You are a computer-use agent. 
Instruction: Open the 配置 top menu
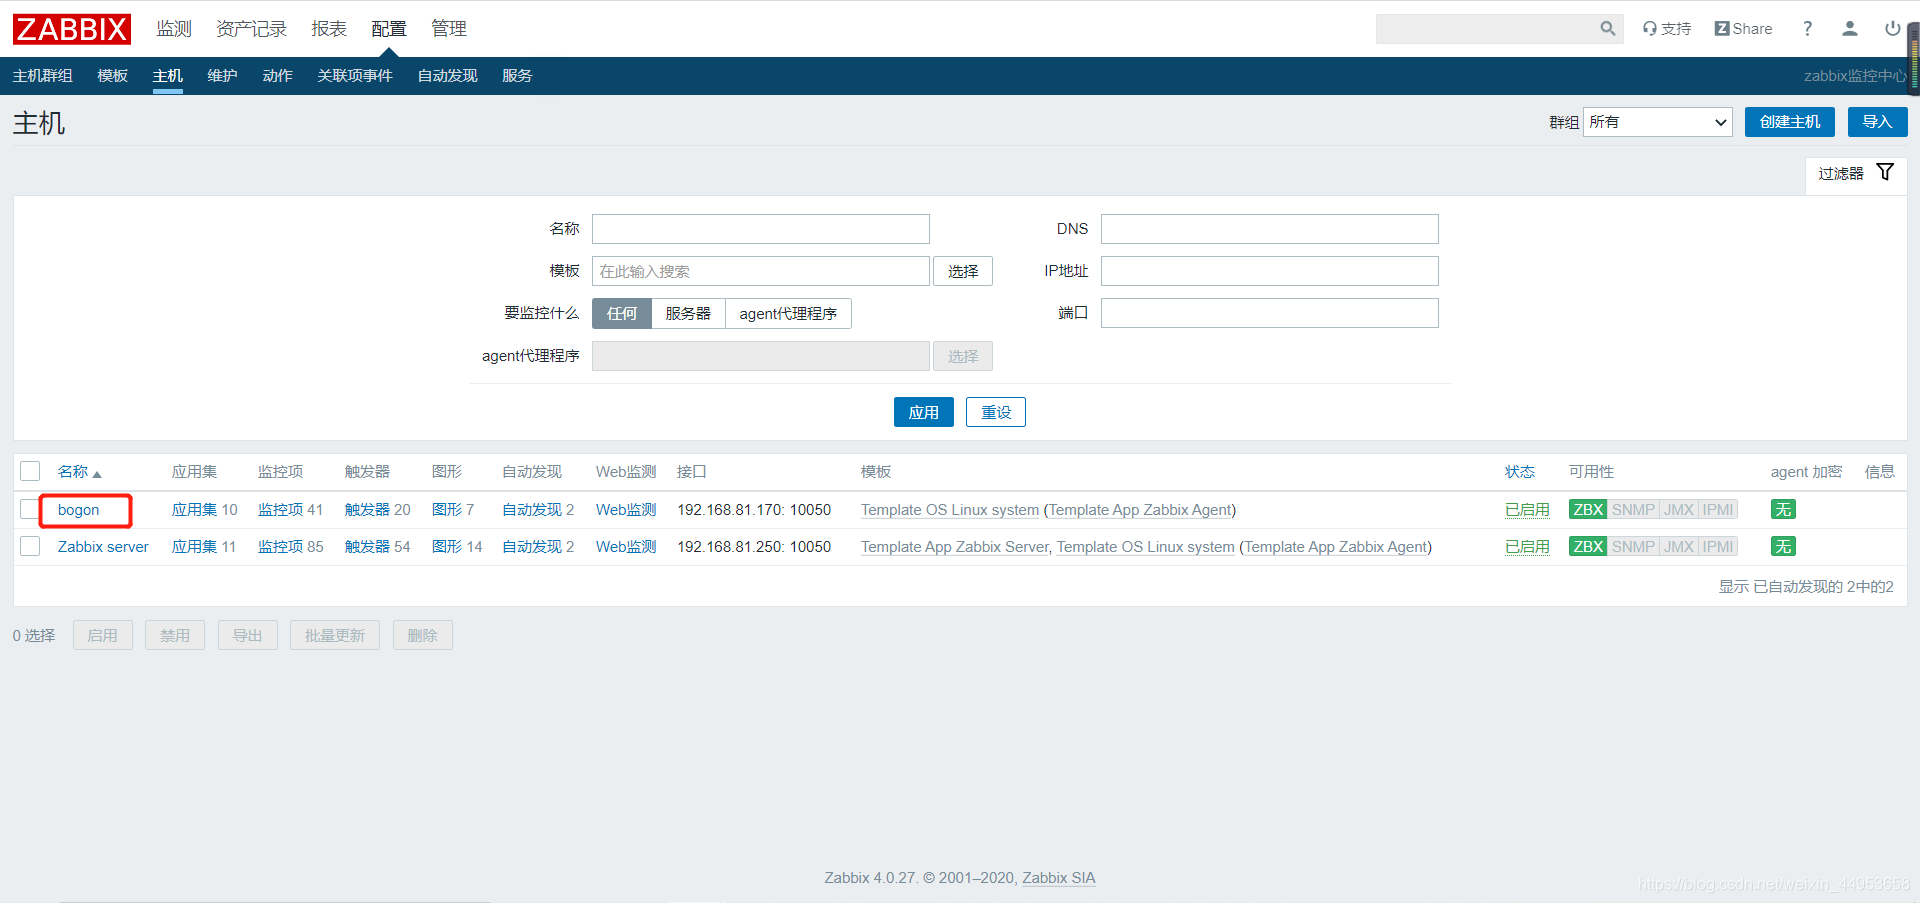pos(389,29)
